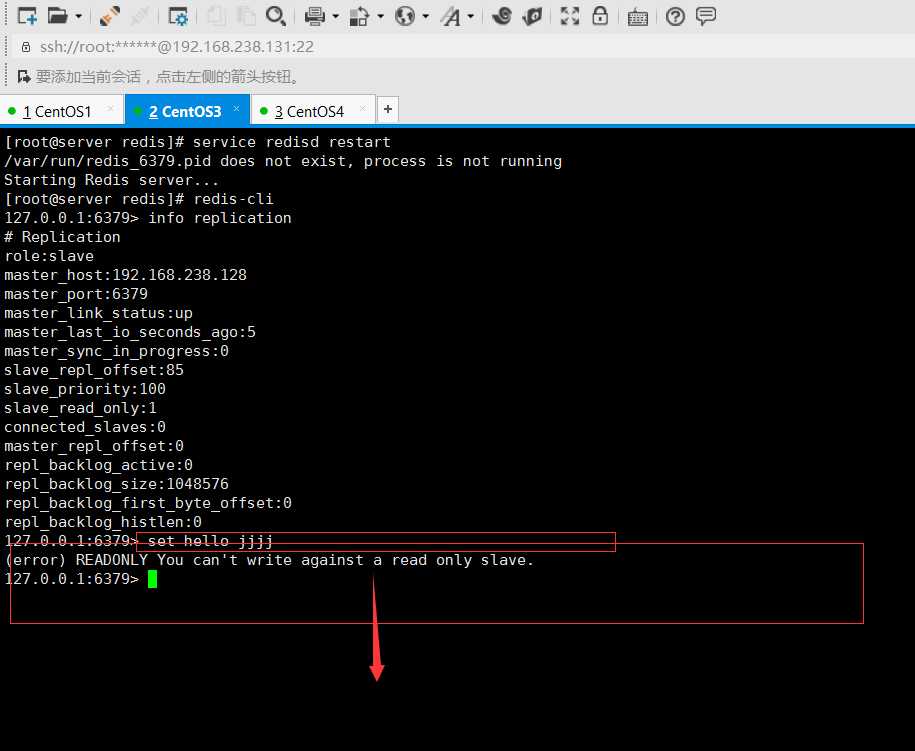Toggle full screen mode icon
This screenshot has width=915, height=751.
coord(570,16)
